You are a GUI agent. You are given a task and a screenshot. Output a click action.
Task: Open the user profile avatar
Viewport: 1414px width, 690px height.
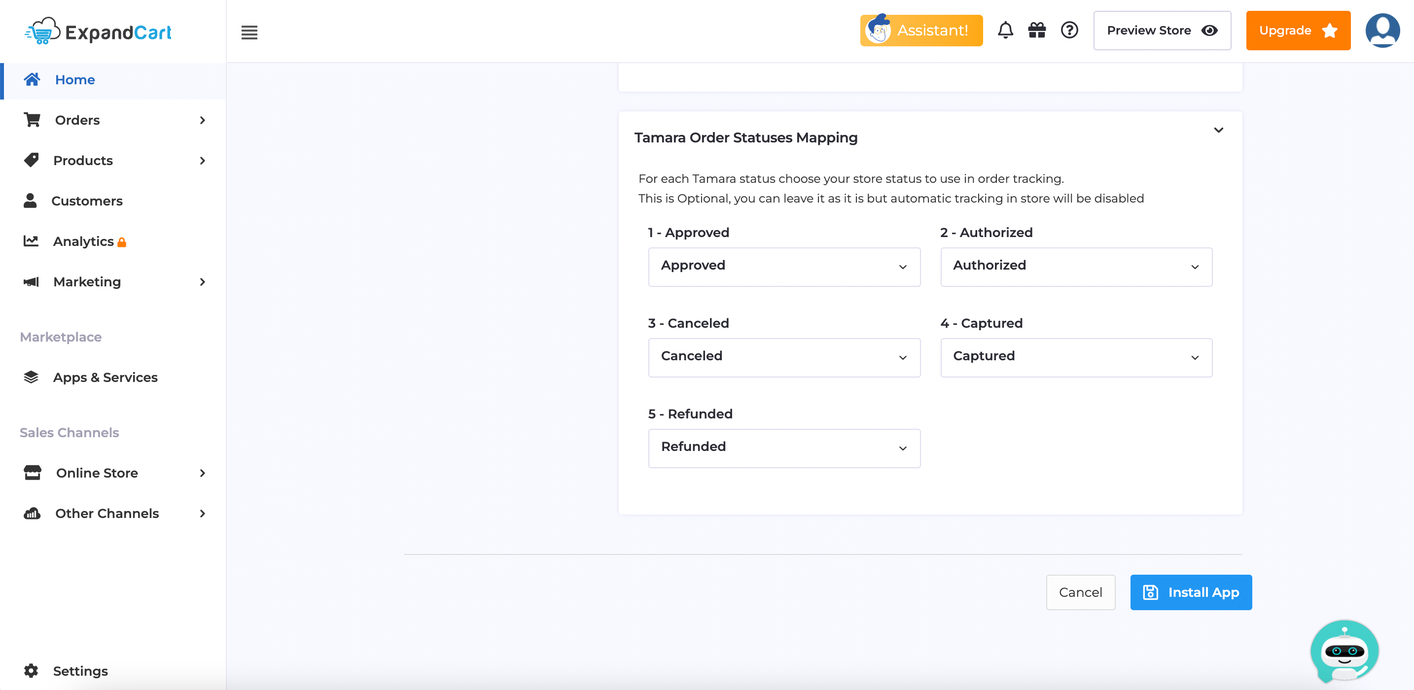coord(1383,30)
